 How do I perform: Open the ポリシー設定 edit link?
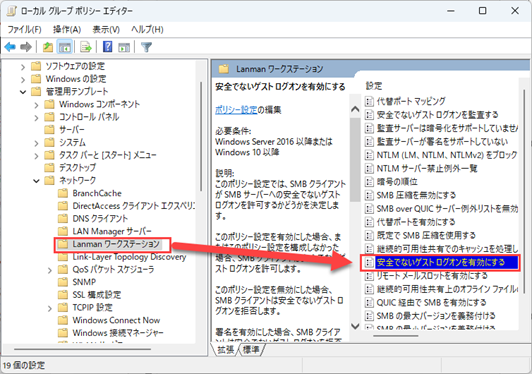coord(236,110)
